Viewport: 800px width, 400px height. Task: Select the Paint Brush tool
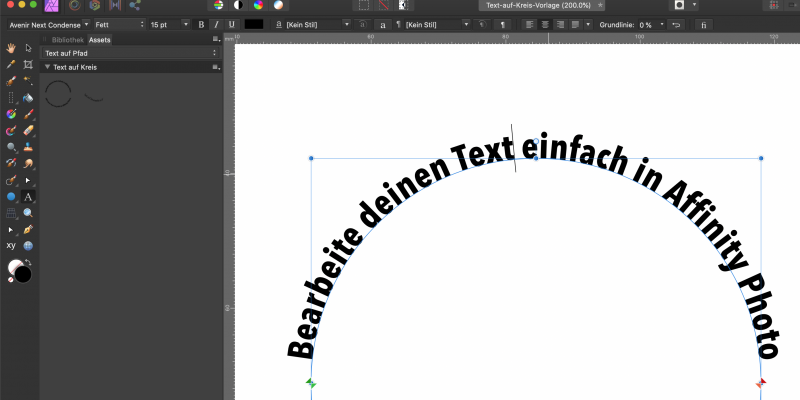click(28, 114)
